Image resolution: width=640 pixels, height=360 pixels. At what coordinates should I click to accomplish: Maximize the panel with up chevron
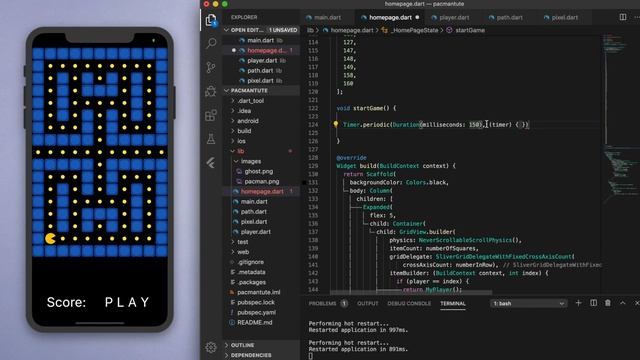(622, 303)
